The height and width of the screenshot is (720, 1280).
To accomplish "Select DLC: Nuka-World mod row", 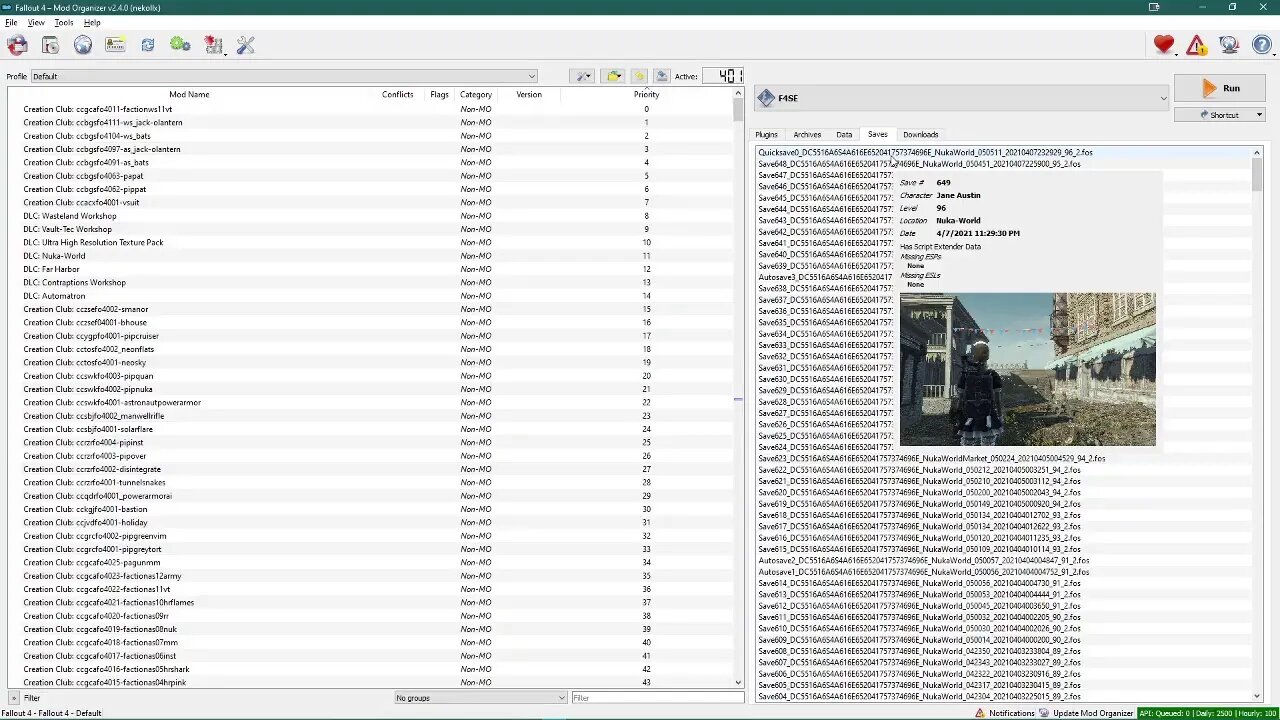I will click(370, 256).
